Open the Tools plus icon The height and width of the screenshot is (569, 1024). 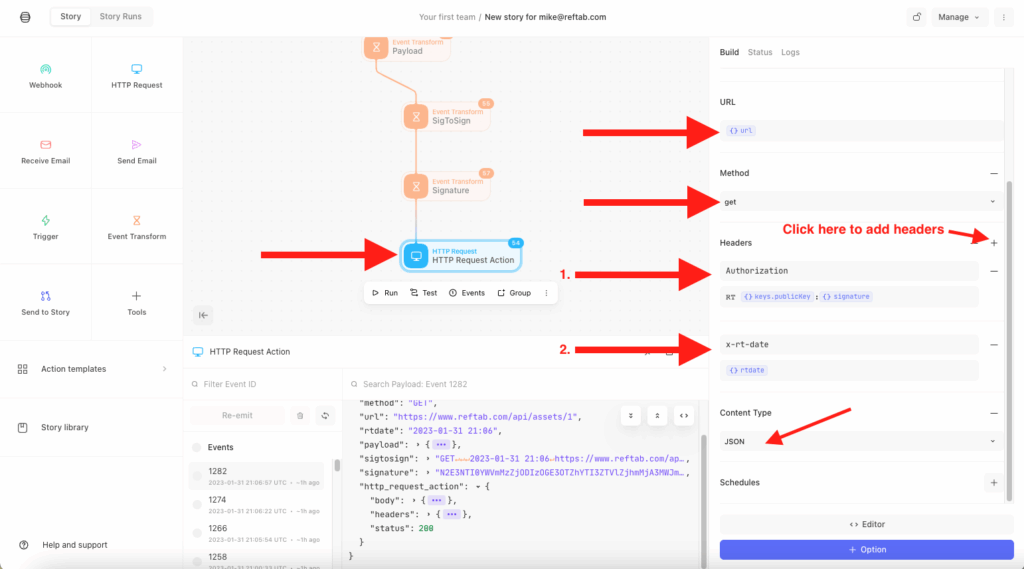136,296
